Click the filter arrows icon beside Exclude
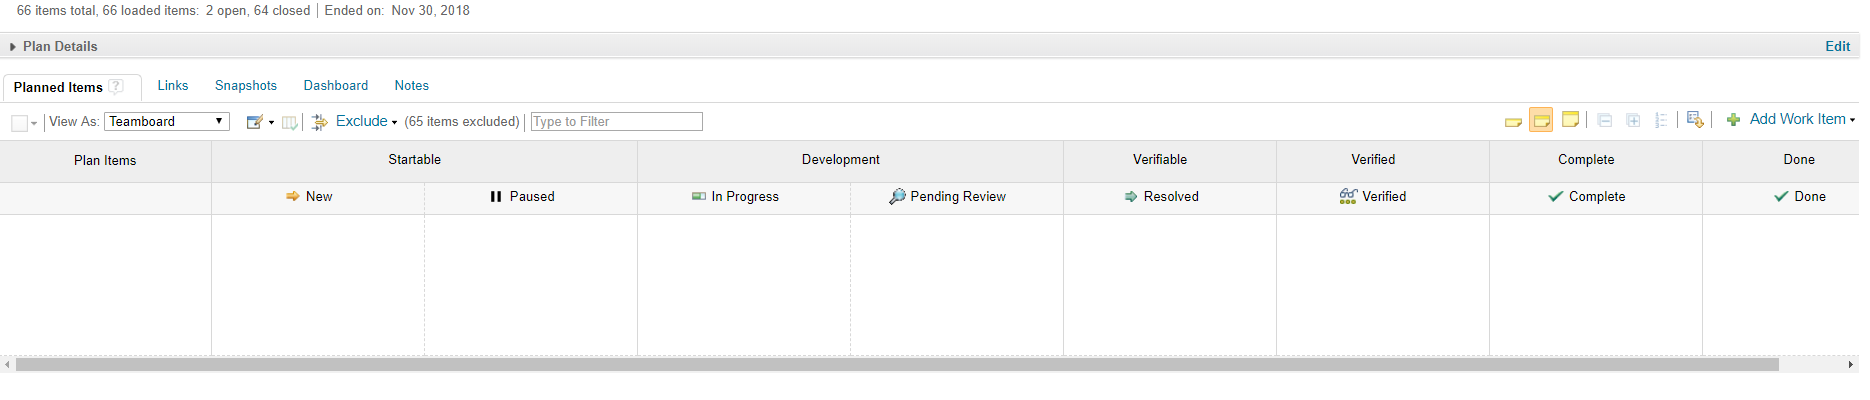Image resolution: width=1870 pixels, height=400 pixels. coord(319,122)
